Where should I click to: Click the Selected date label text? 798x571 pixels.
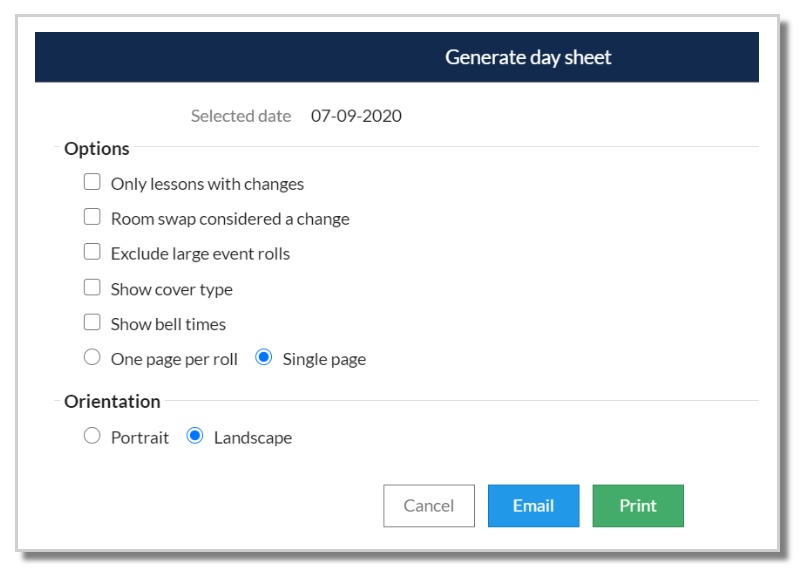click(241, 116)
